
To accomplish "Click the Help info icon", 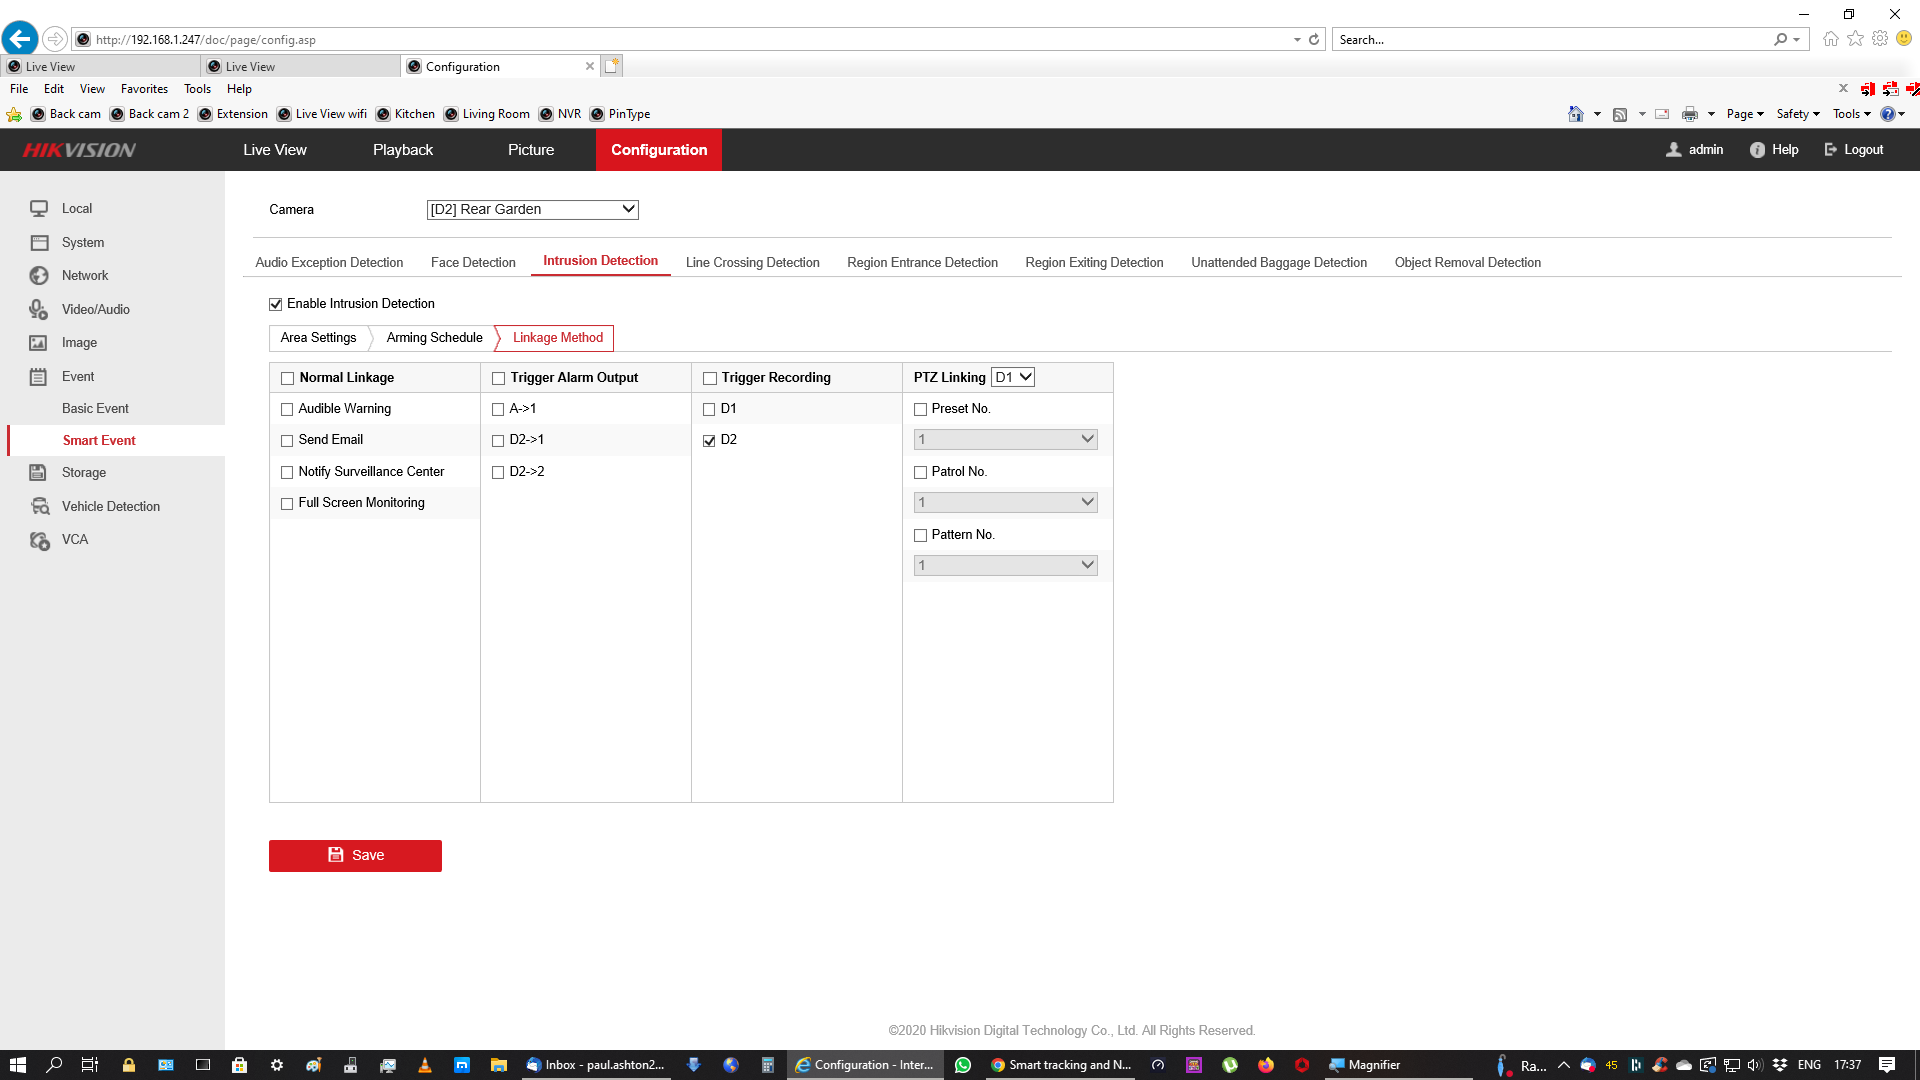I will 1757,150.
